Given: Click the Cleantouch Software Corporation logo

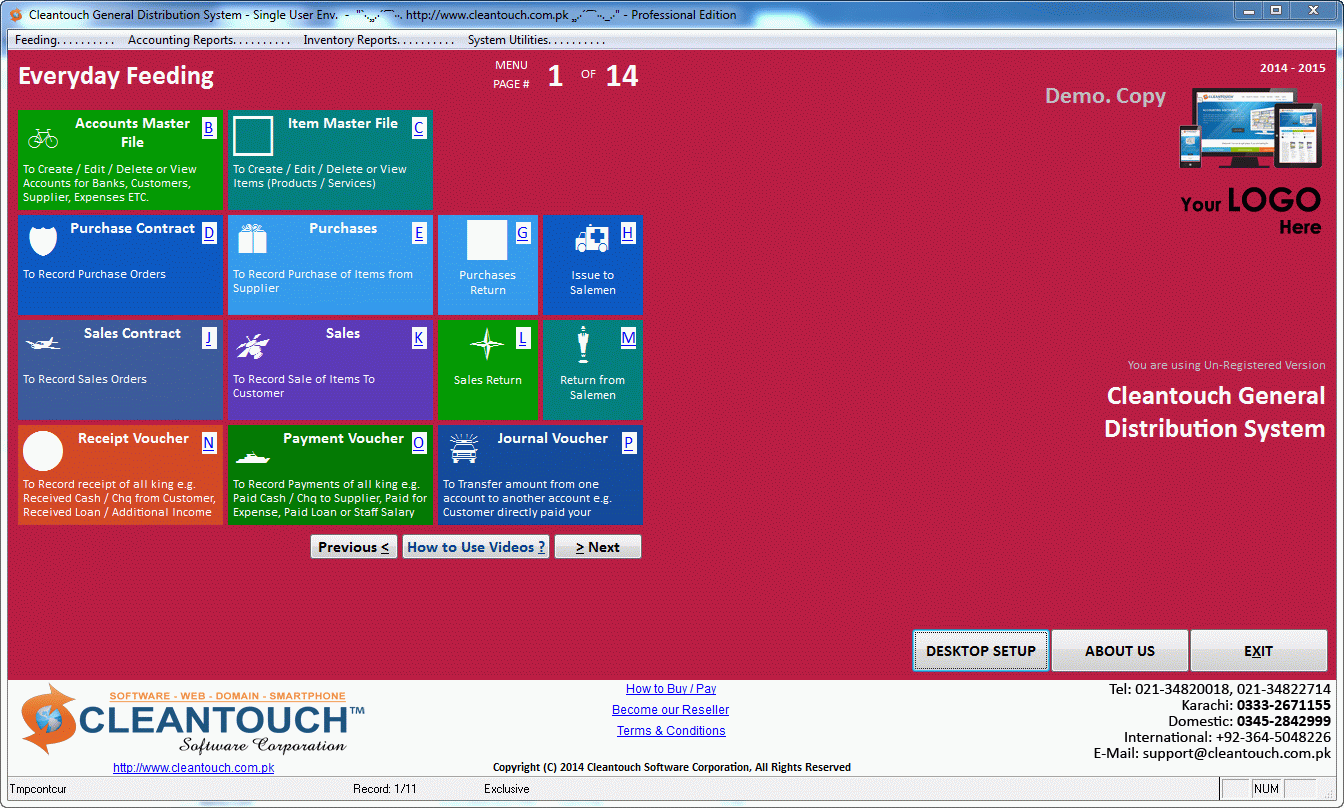Looking at the screenshot, I should [x=192, y=722].
